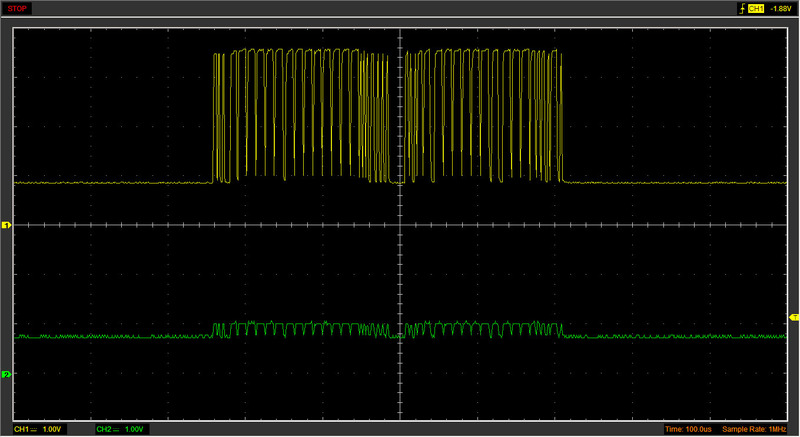The image size is (800, 437).
Task: Select the trigger level T marker
Action: pos(794,318)
